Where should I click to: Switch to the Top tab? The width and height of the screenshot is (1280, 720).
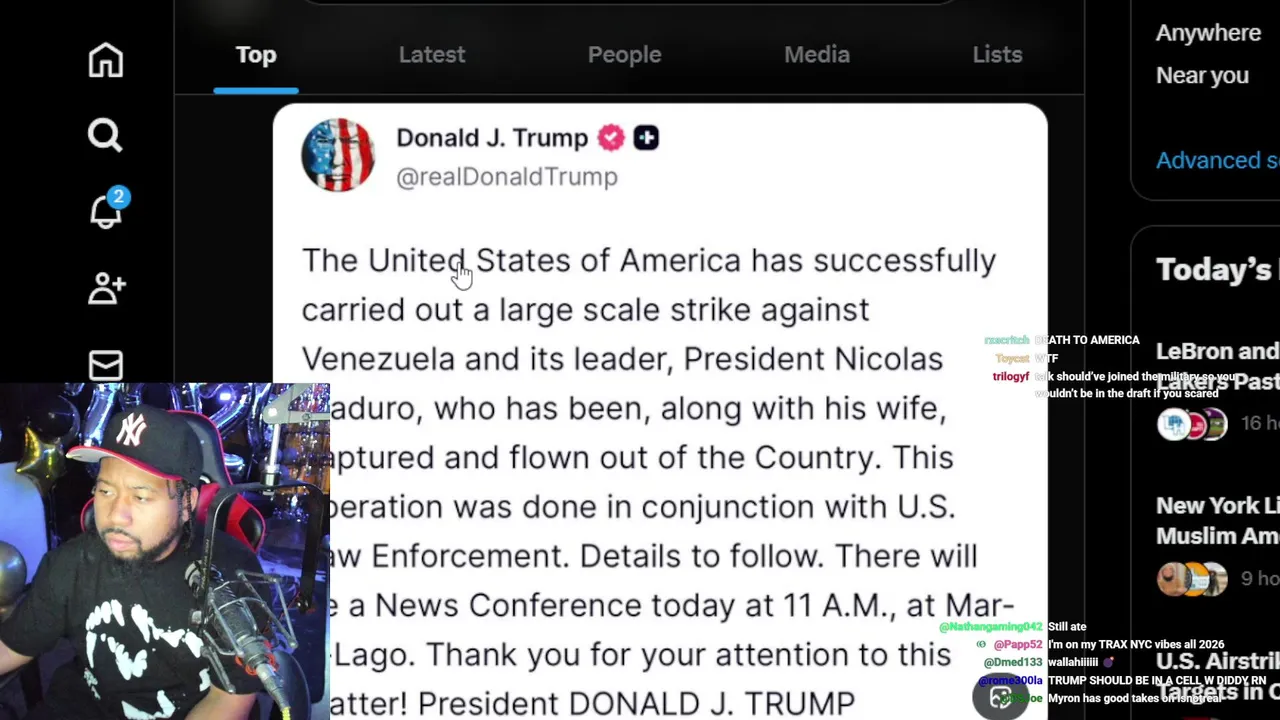point(256,55)
